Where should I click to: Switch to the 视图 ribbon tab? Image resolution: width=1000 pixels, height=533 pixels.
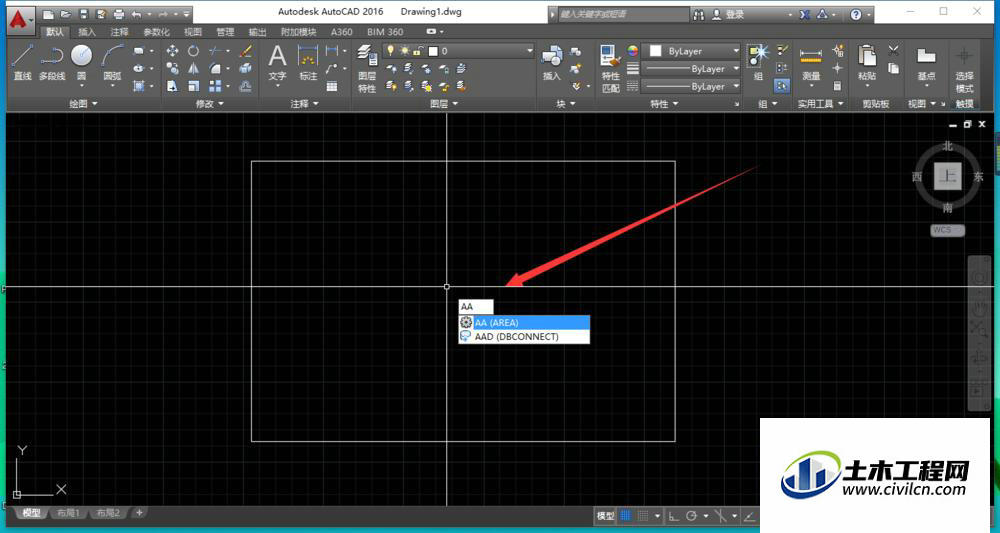coord(193,32)
